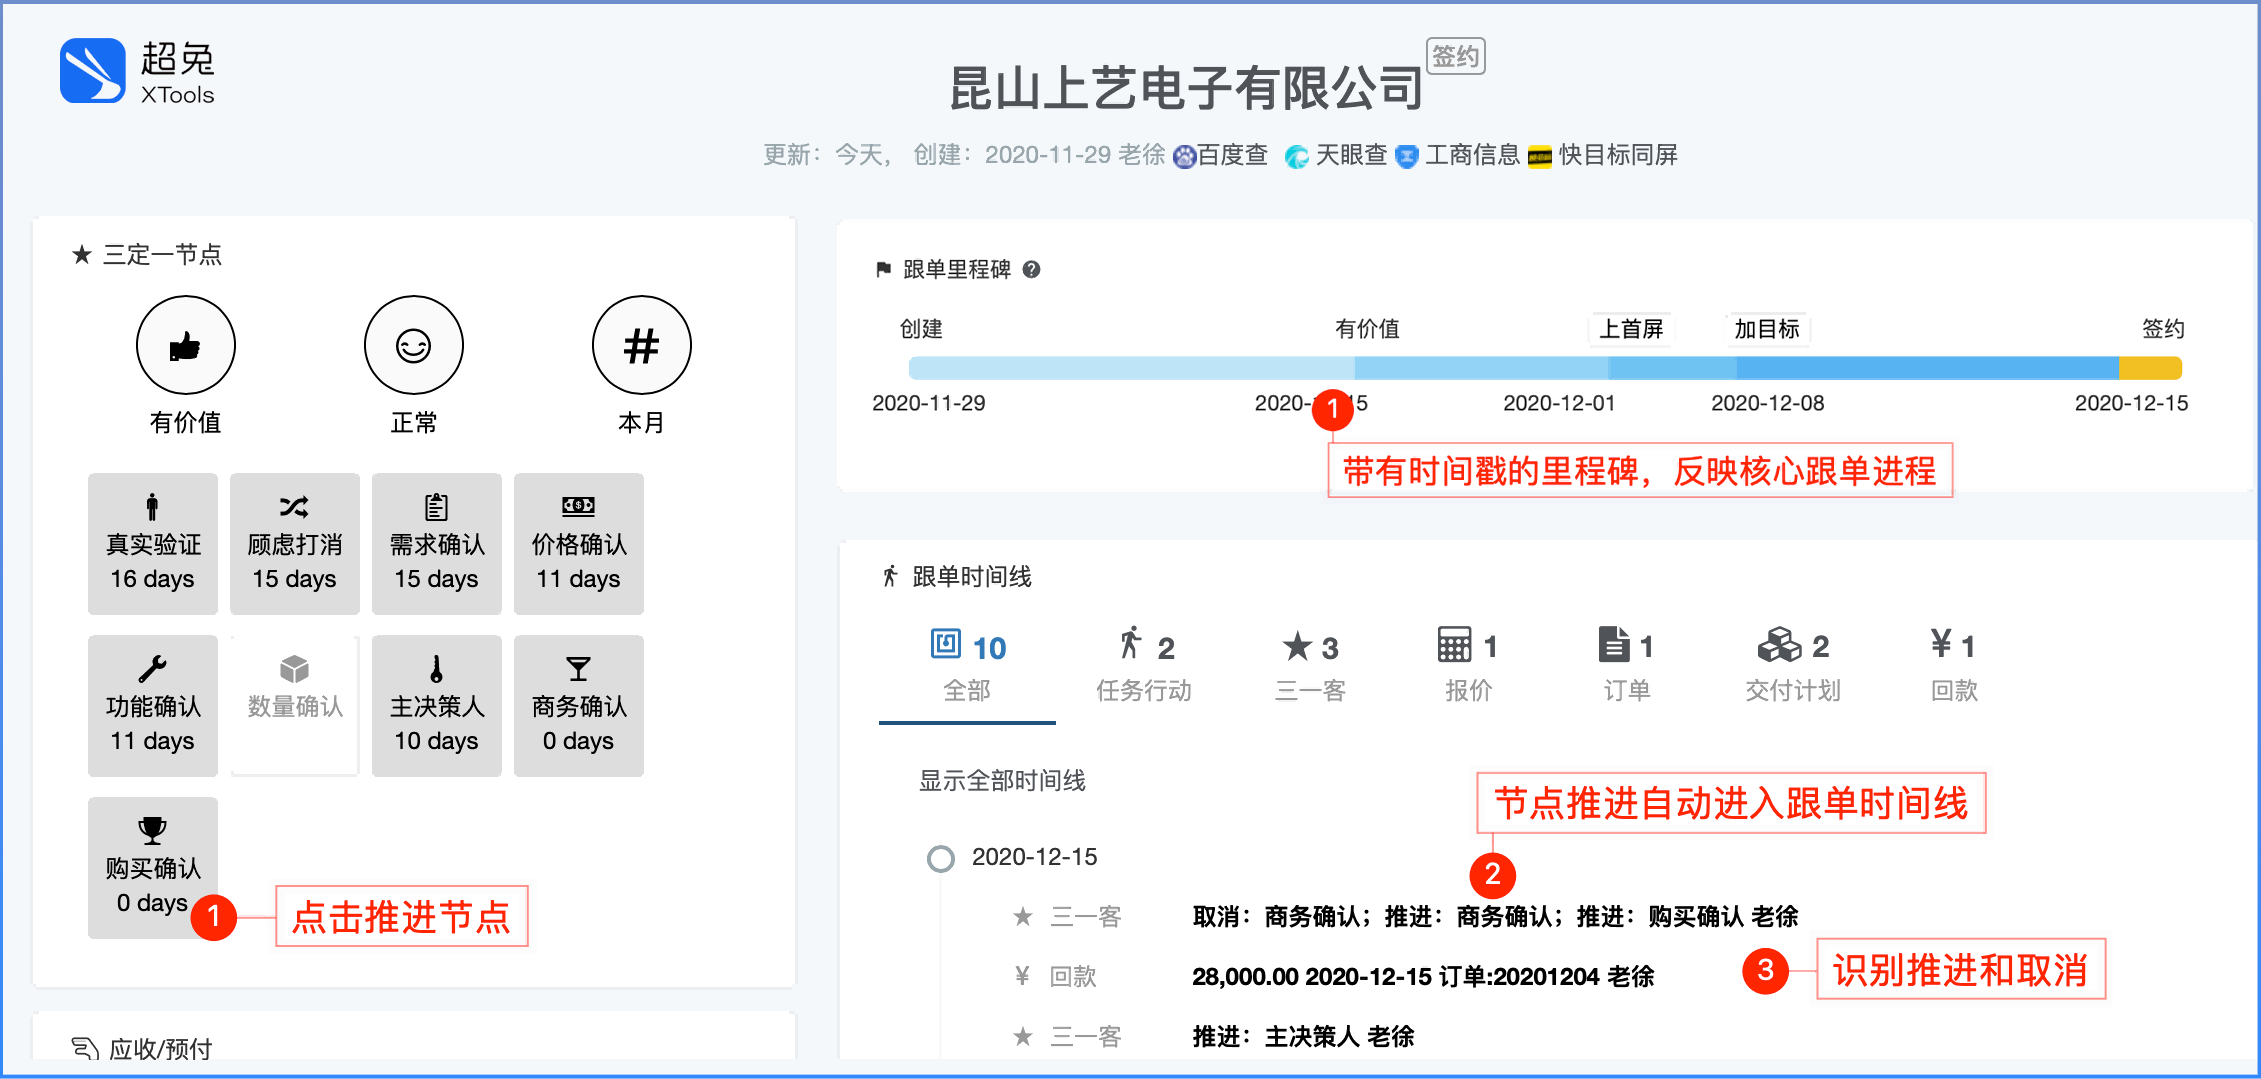2261x1079 pixels.
Task: Open the 天眼查 lookup link
Action: tap(1337, 155)
